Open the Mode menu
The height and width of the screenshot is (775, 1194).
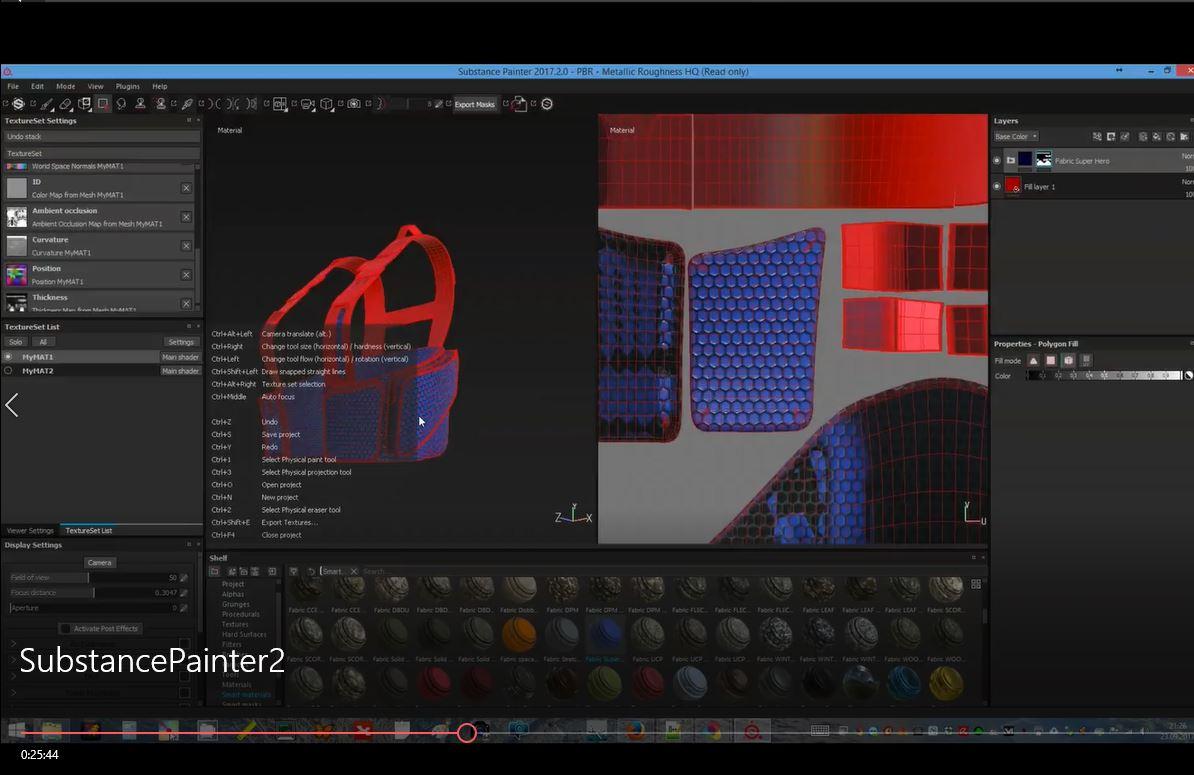pyautogui.click(x=65, y=87)
